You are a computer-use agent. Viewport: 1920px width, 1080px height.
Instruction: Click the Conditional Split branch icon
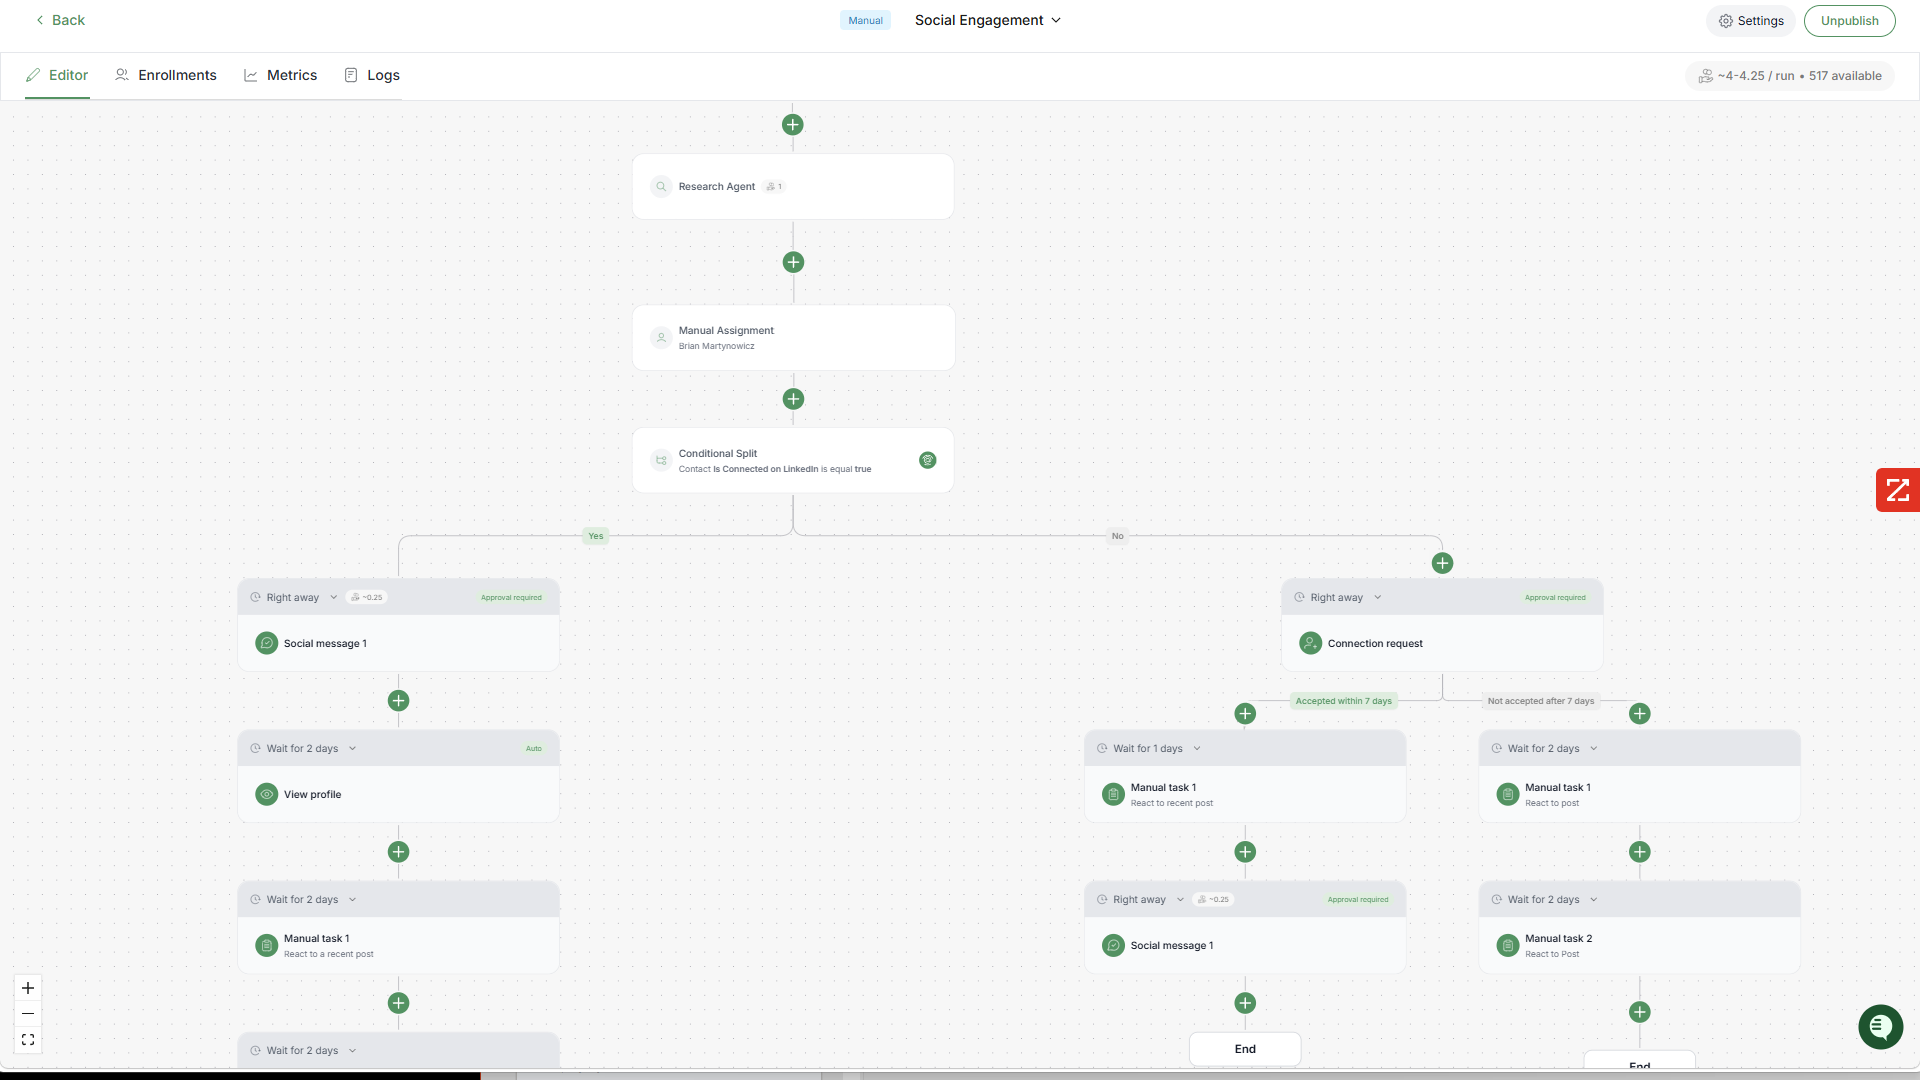[661, 461]
